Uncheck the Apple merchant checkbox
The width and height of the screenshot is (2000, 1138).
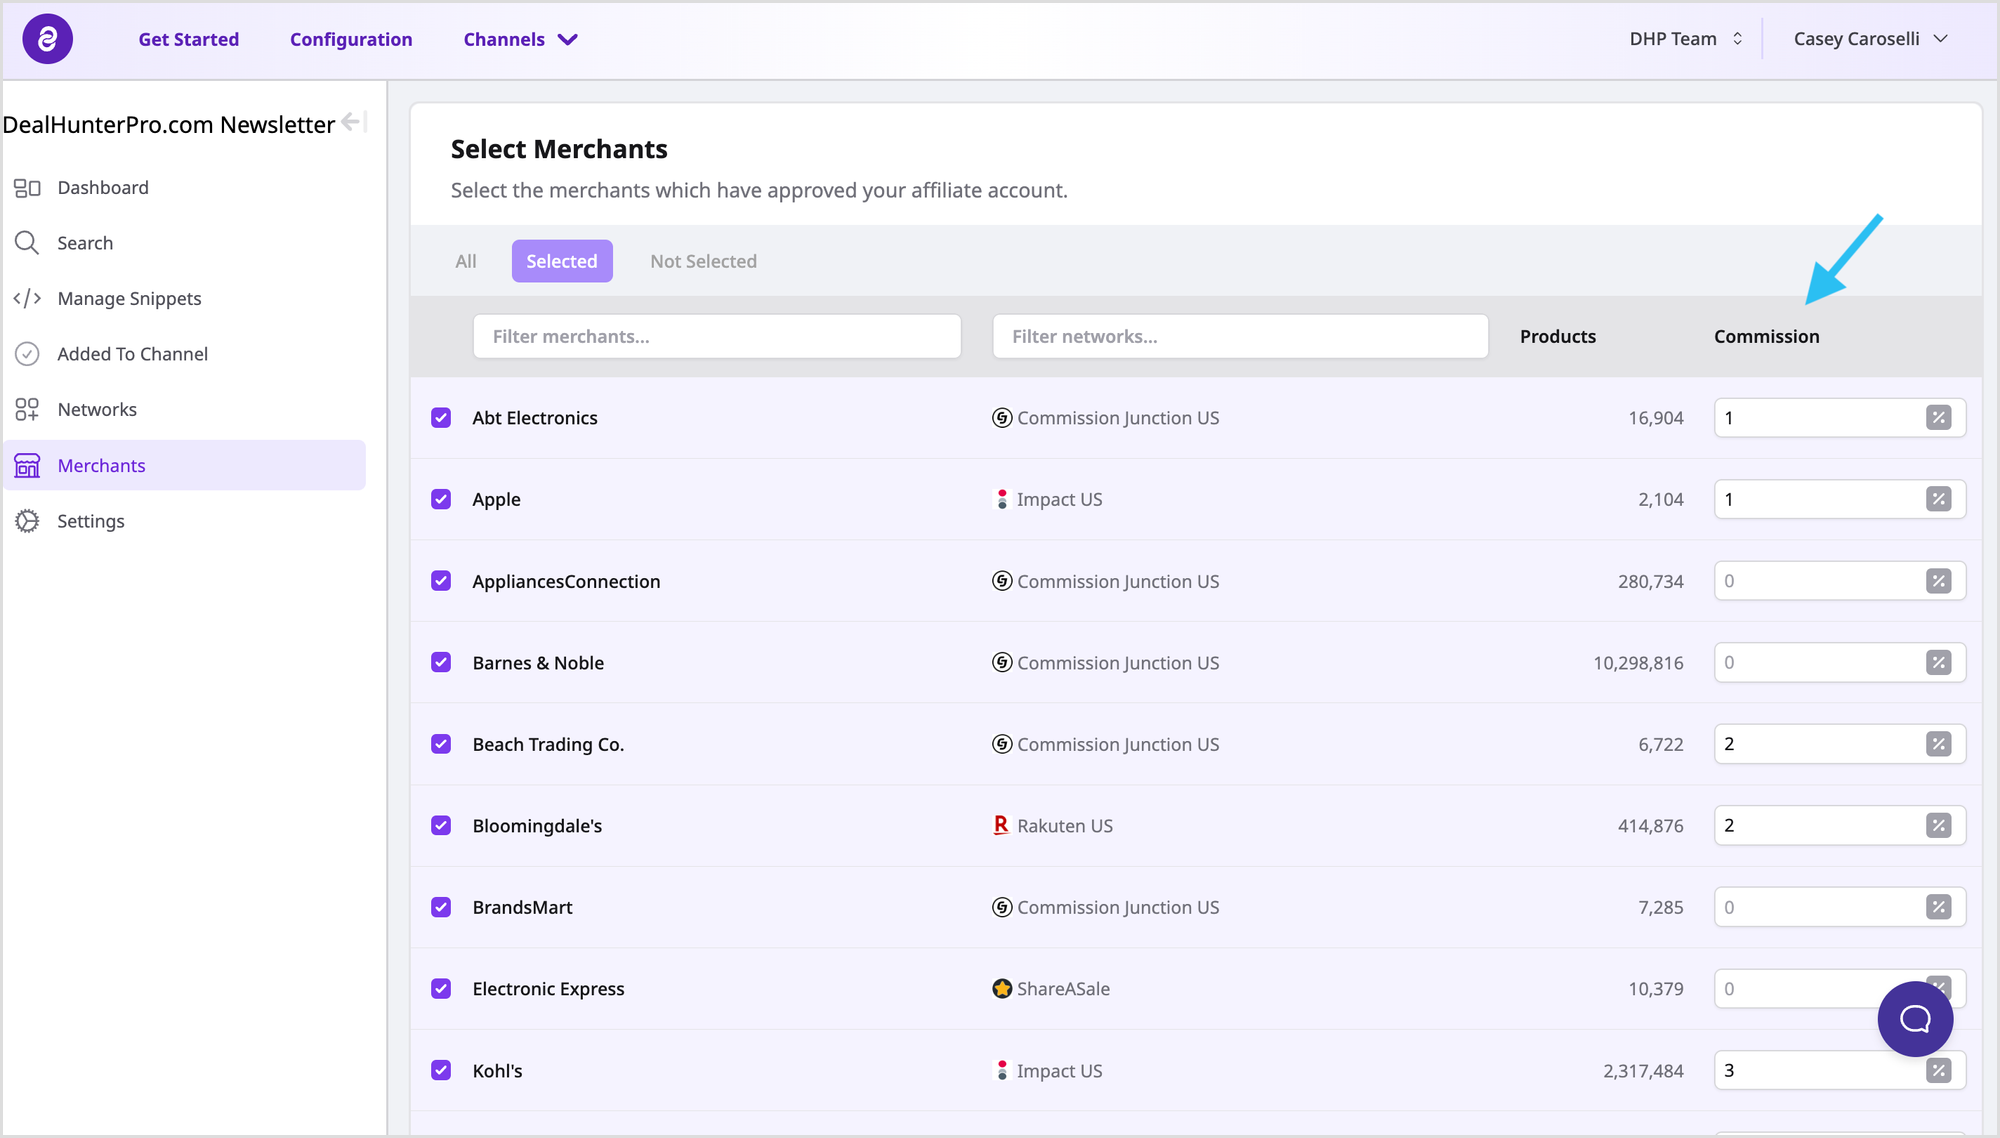tap(441, 499)
